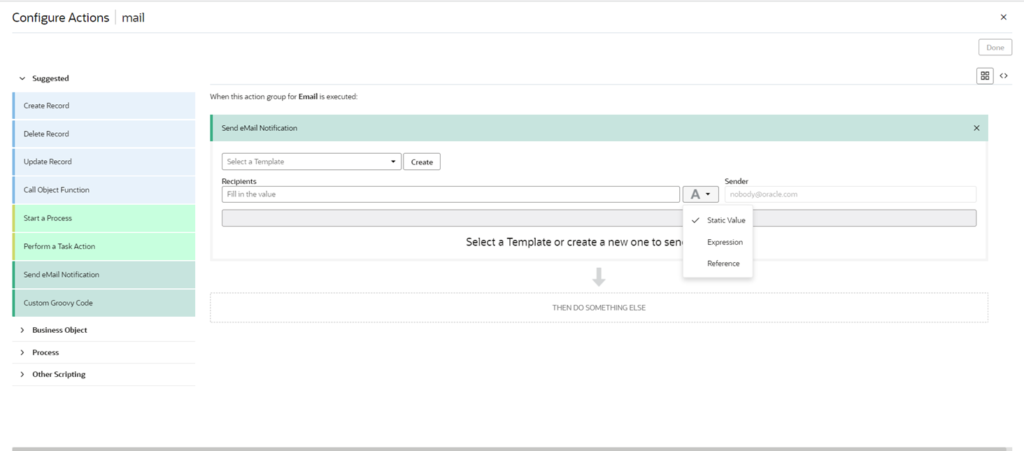Click the gray bar under Recipients
This screenshot has height=451, width=1024.
click(599, 218)
